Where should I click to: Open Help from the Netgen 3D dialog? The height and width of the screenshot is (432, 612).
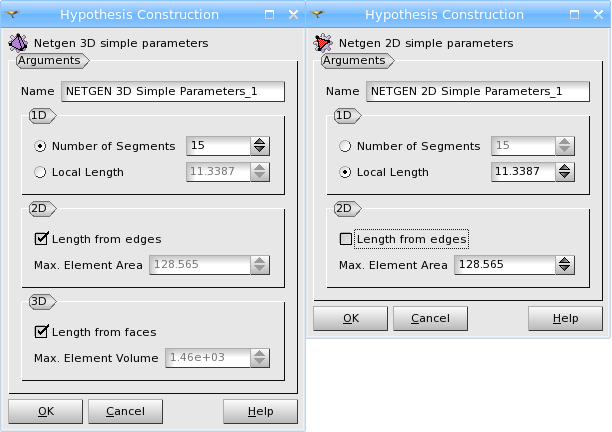pos(260,411)
